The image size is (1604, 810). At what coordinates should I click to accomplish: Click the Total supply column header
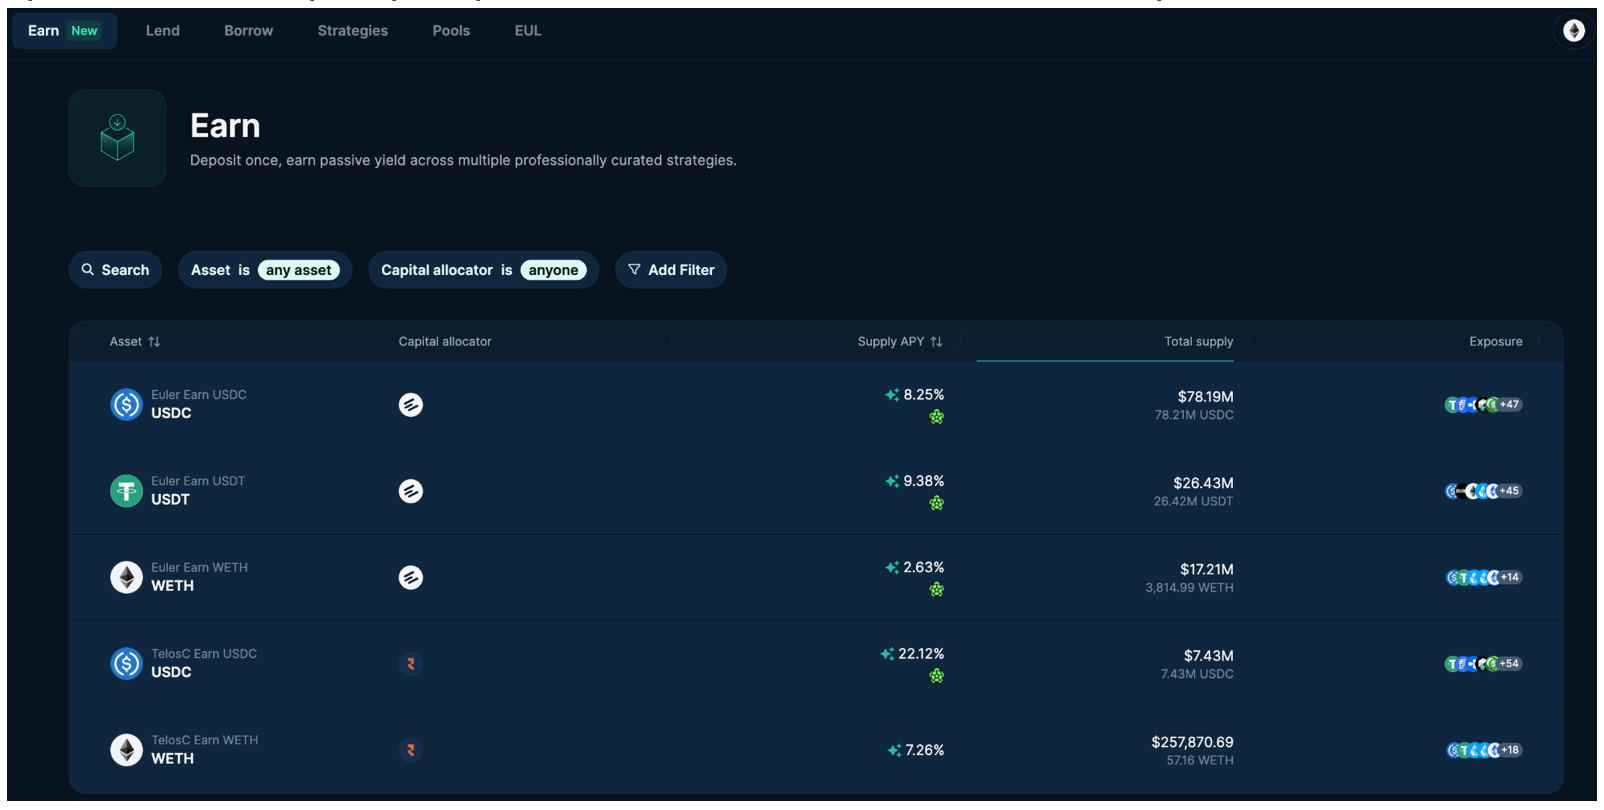pos(1198,342)
